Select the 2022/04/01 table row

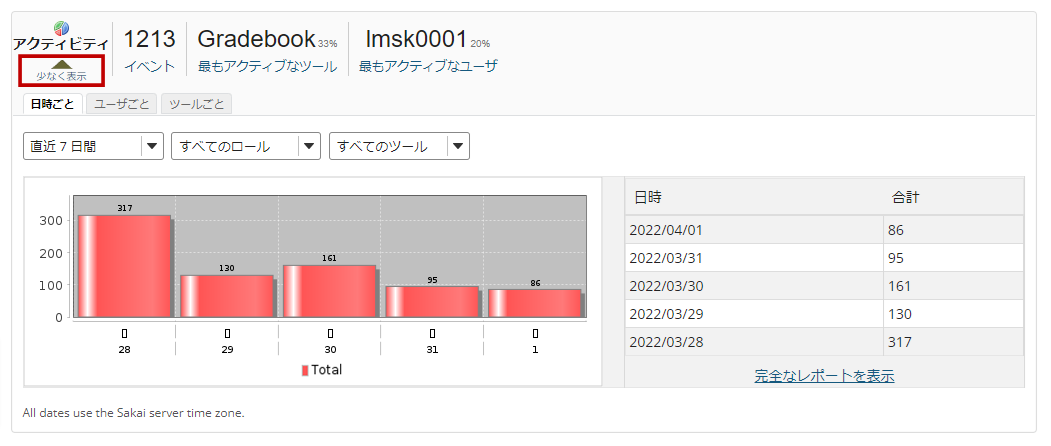tap(824, 230)
